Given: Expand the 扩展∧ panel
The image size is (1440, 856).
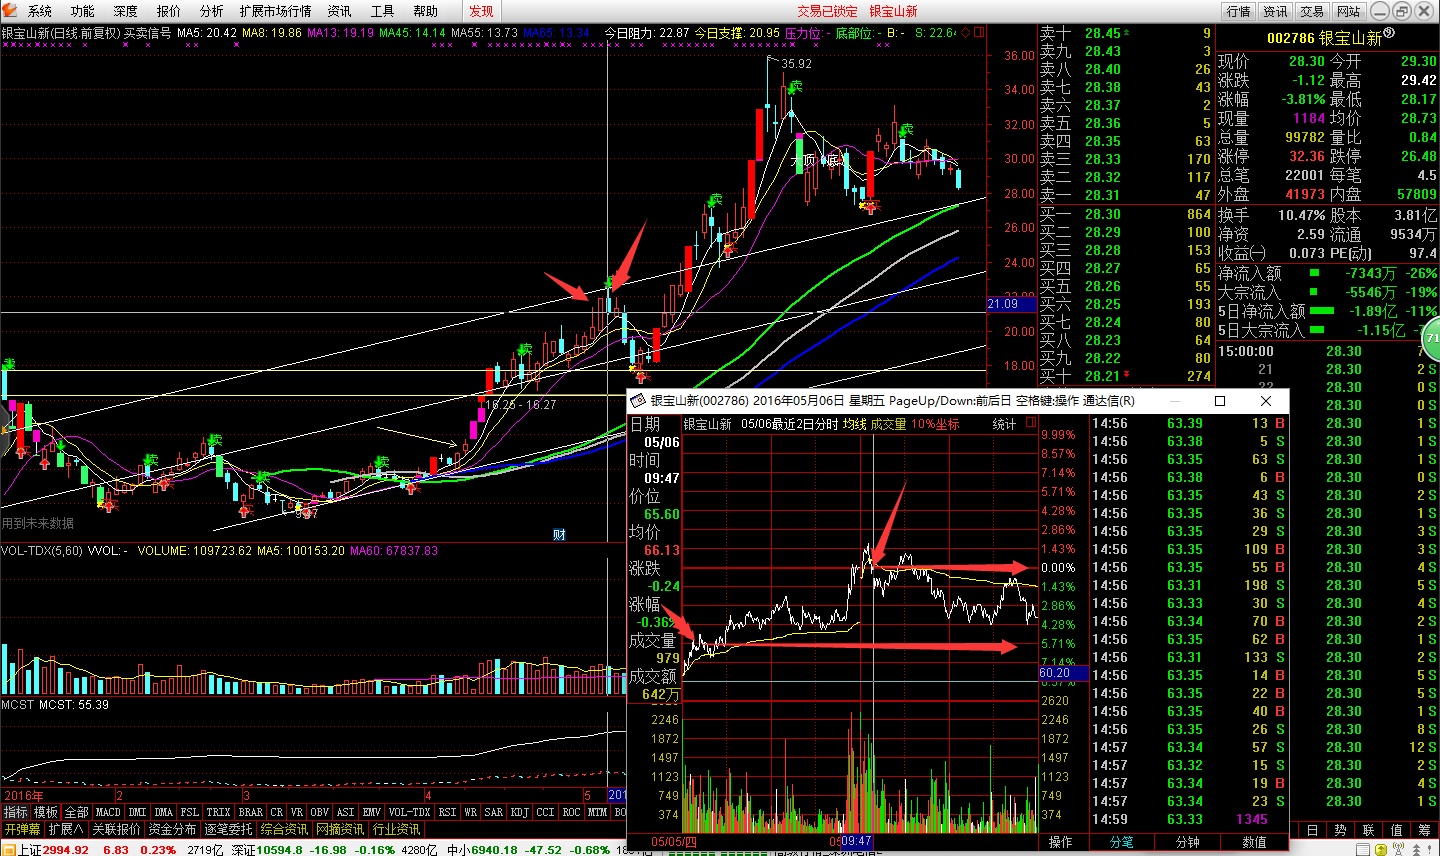Looking at the screenshot, I should tap(66, 830).
